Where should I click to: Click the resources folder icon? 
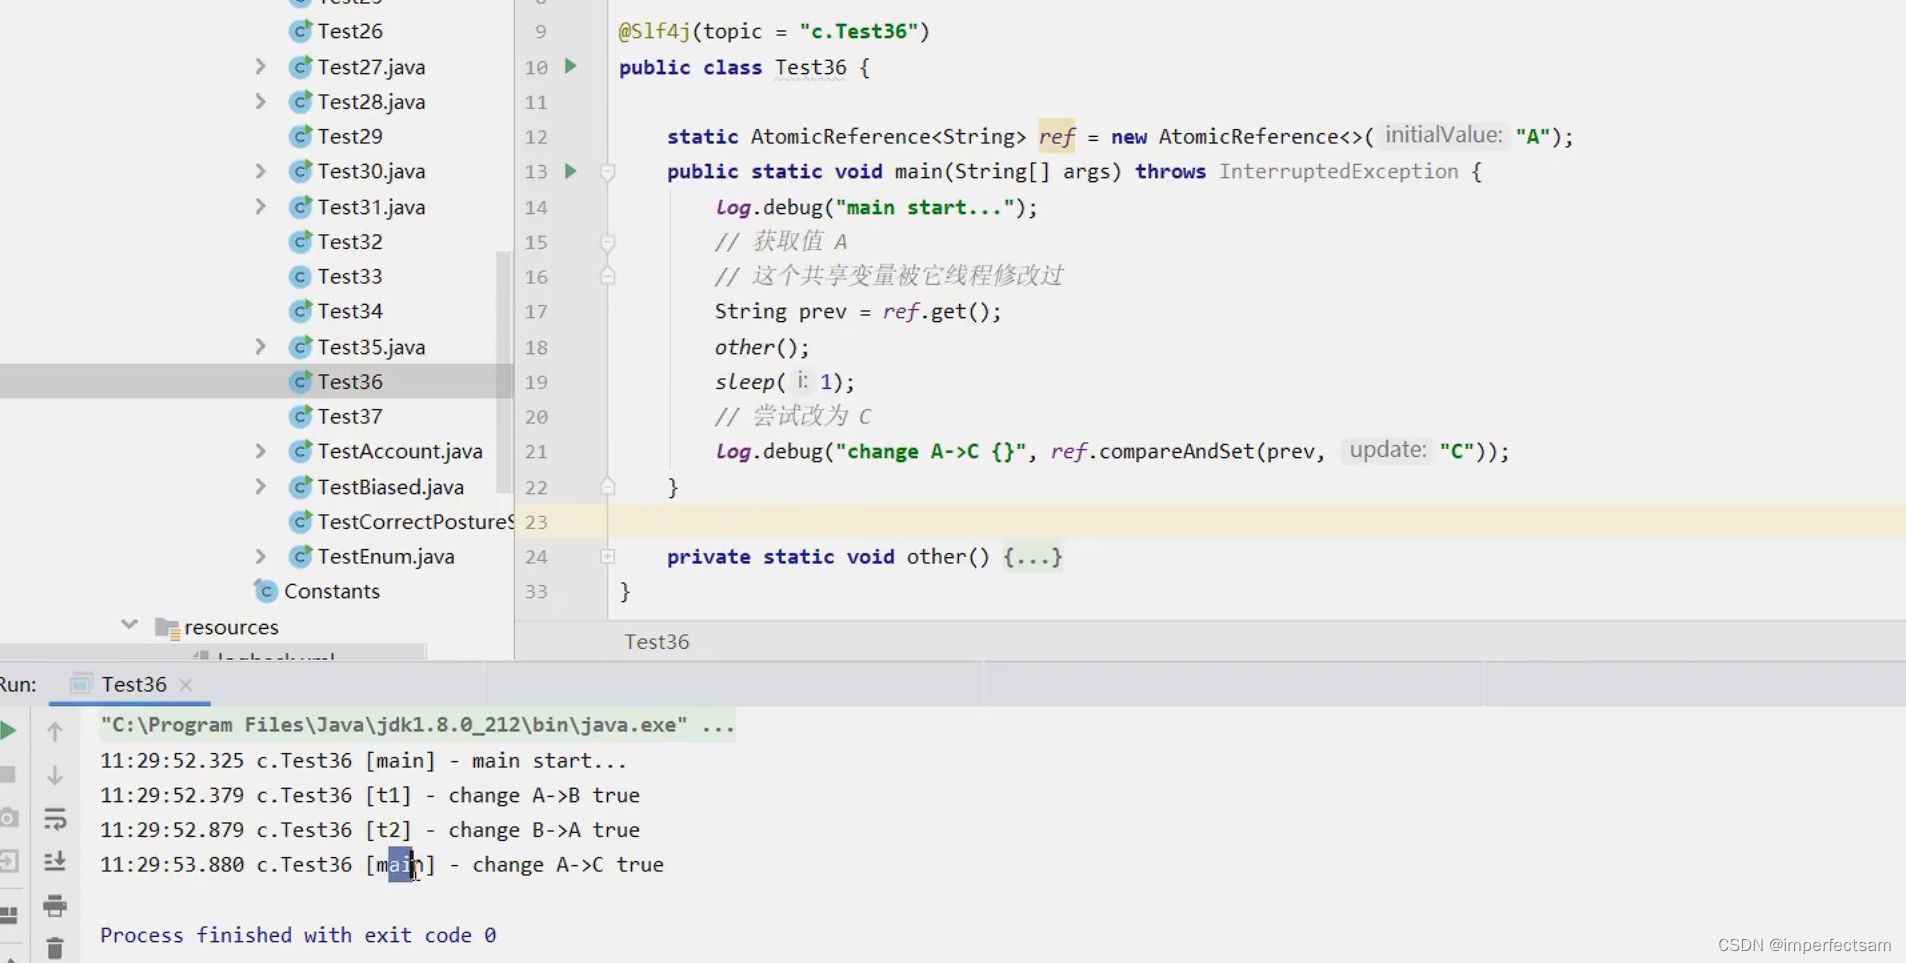pyautogui.click(x=167, y=627)
